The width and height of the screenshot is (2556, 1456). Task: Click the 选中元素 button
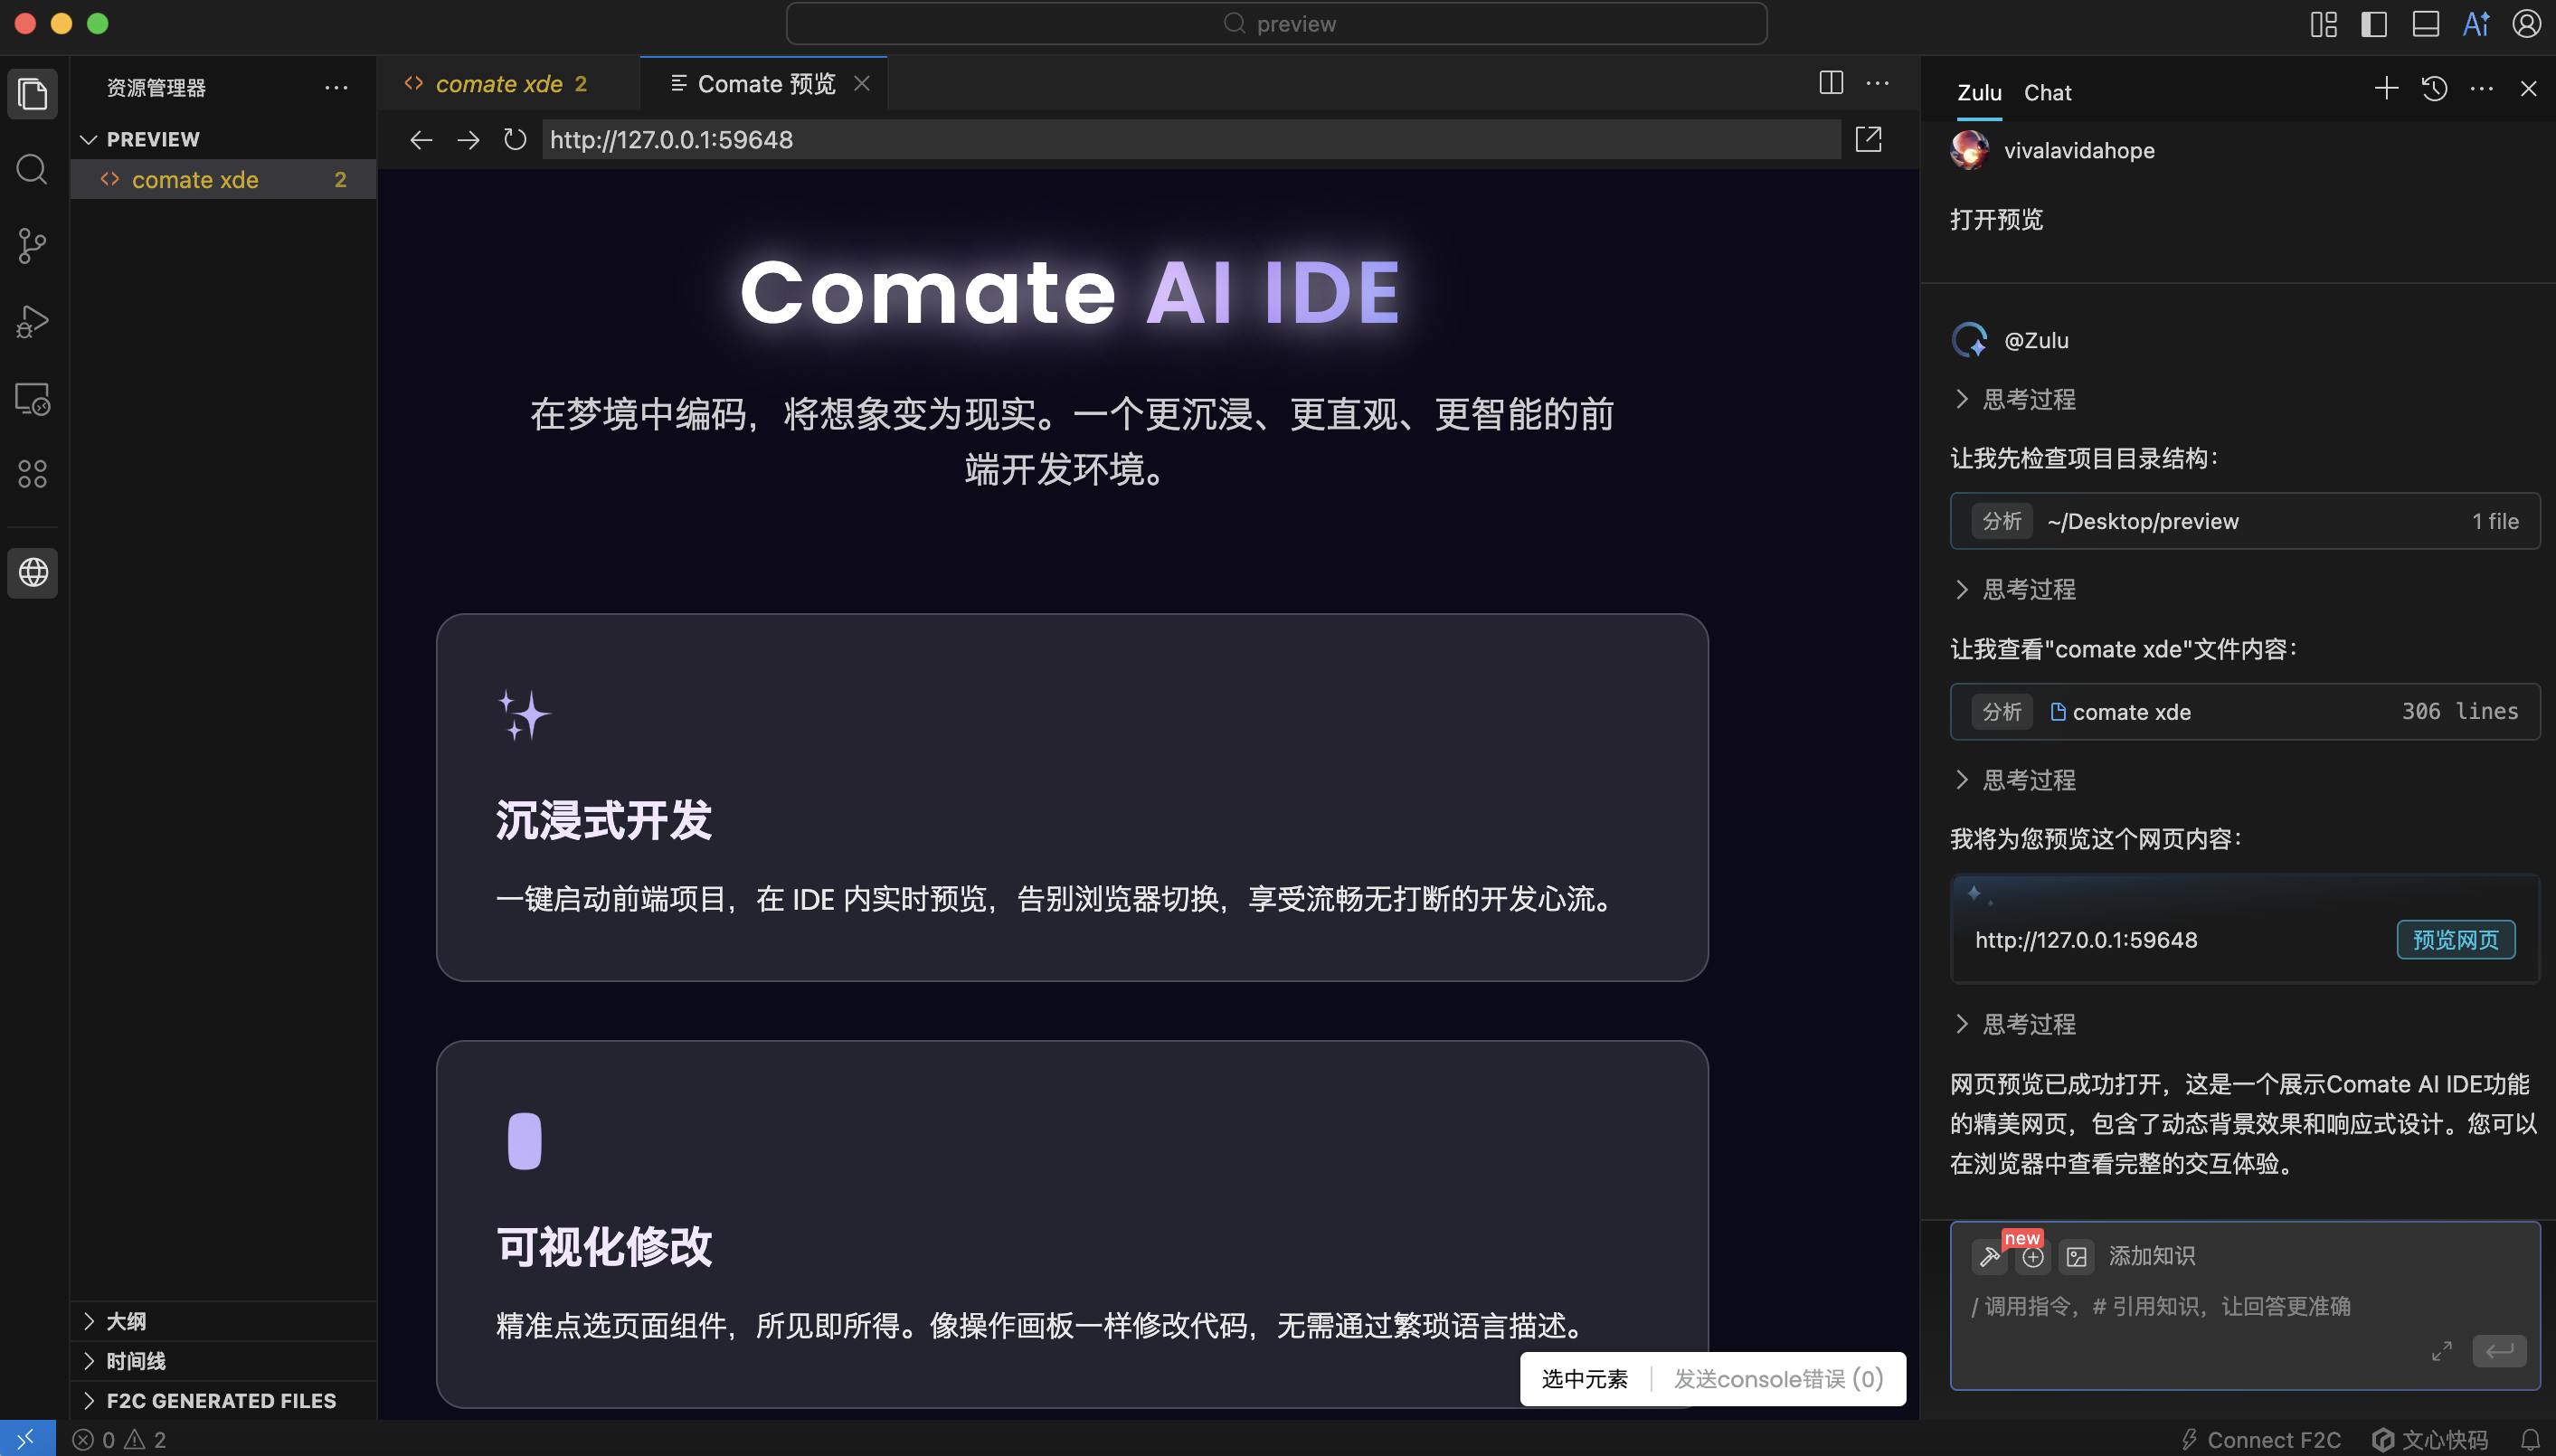1584,1379
